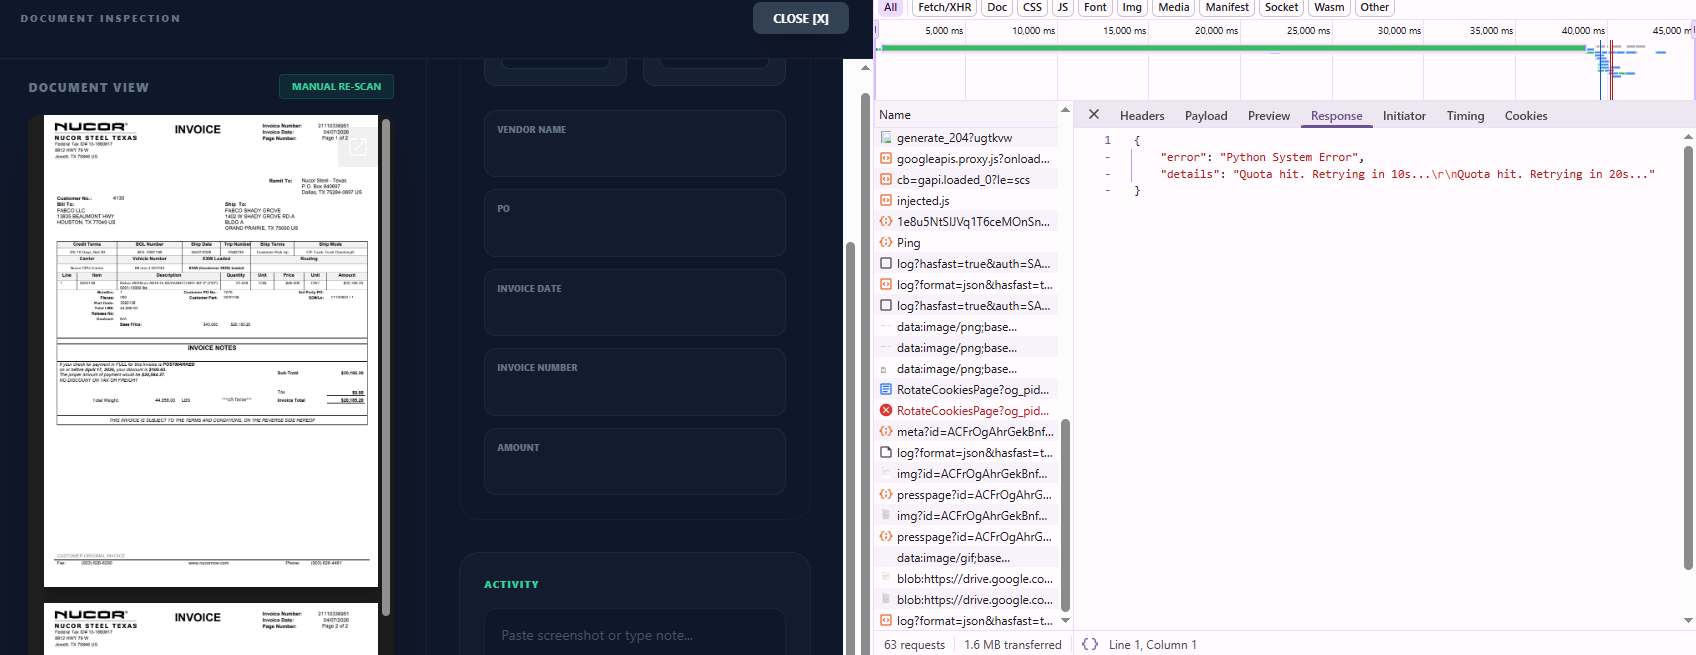
Task: Filter requests by CSS
Action: coord(1032,7)
